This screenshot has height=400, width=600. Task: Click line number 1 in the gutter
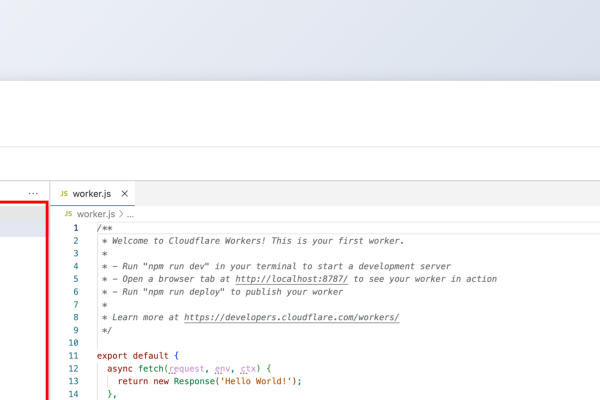point(75,228)
